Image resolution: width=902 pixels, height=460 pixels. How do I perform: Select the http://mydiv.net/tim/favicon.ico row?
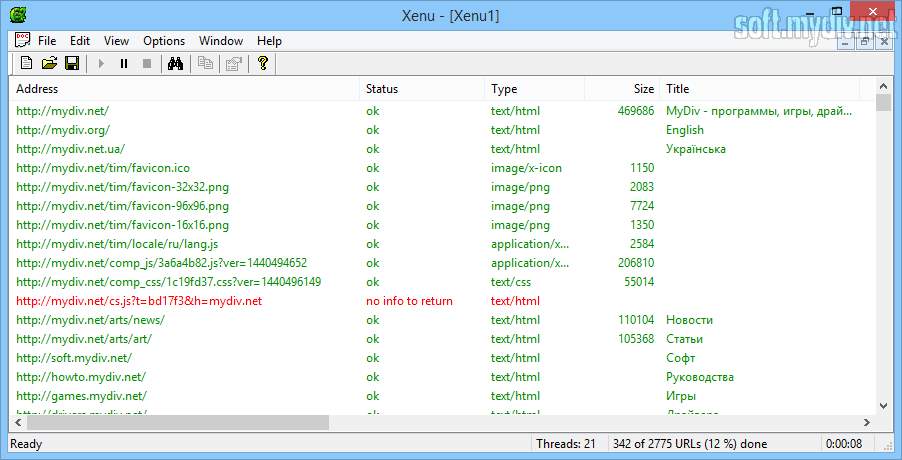click(x=103, y=168)
